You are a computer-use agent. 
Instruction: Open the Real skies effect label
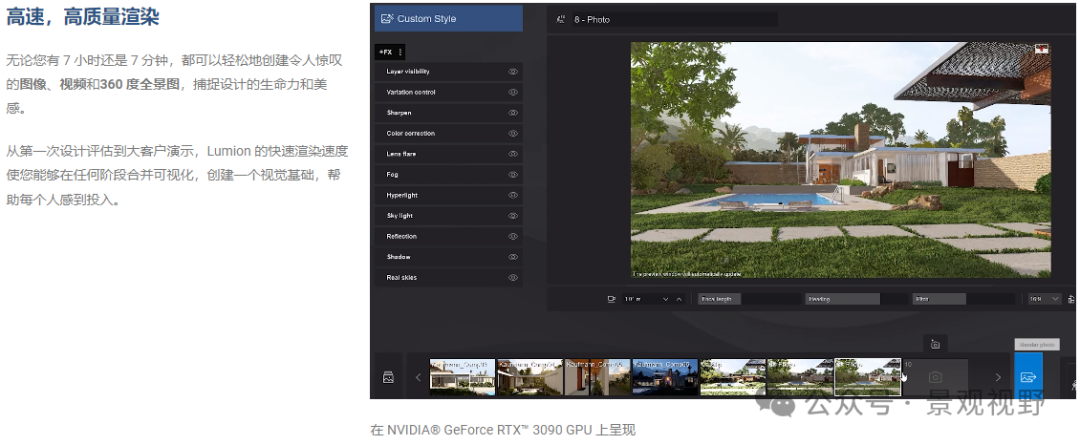coord(402,278)
